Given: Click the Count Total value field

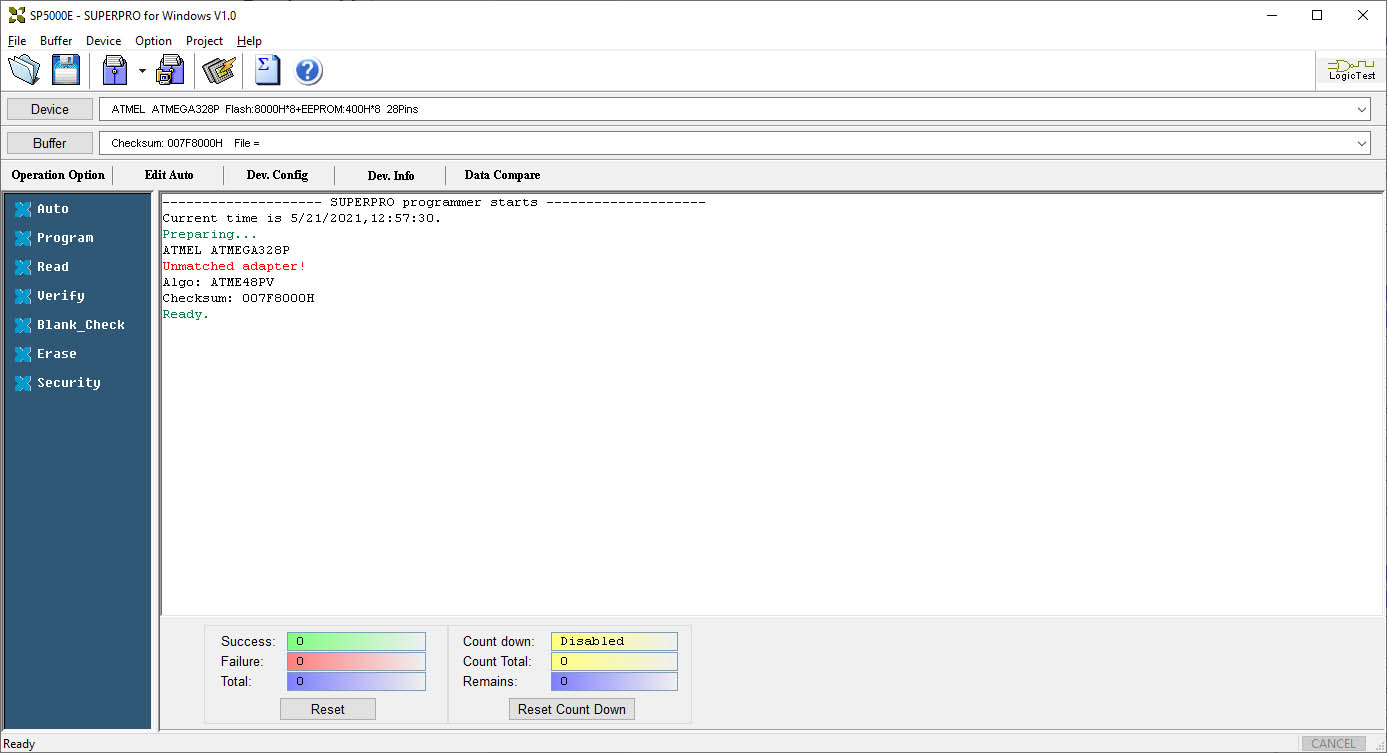Looking at the screenshot, I should pyautogui.click(x=614, y=661).
